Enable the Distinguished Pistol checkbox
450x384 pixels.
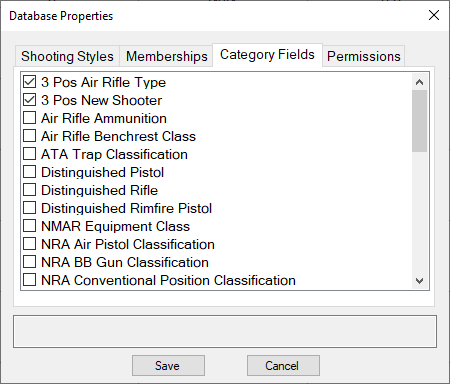[x=29, y=172]
